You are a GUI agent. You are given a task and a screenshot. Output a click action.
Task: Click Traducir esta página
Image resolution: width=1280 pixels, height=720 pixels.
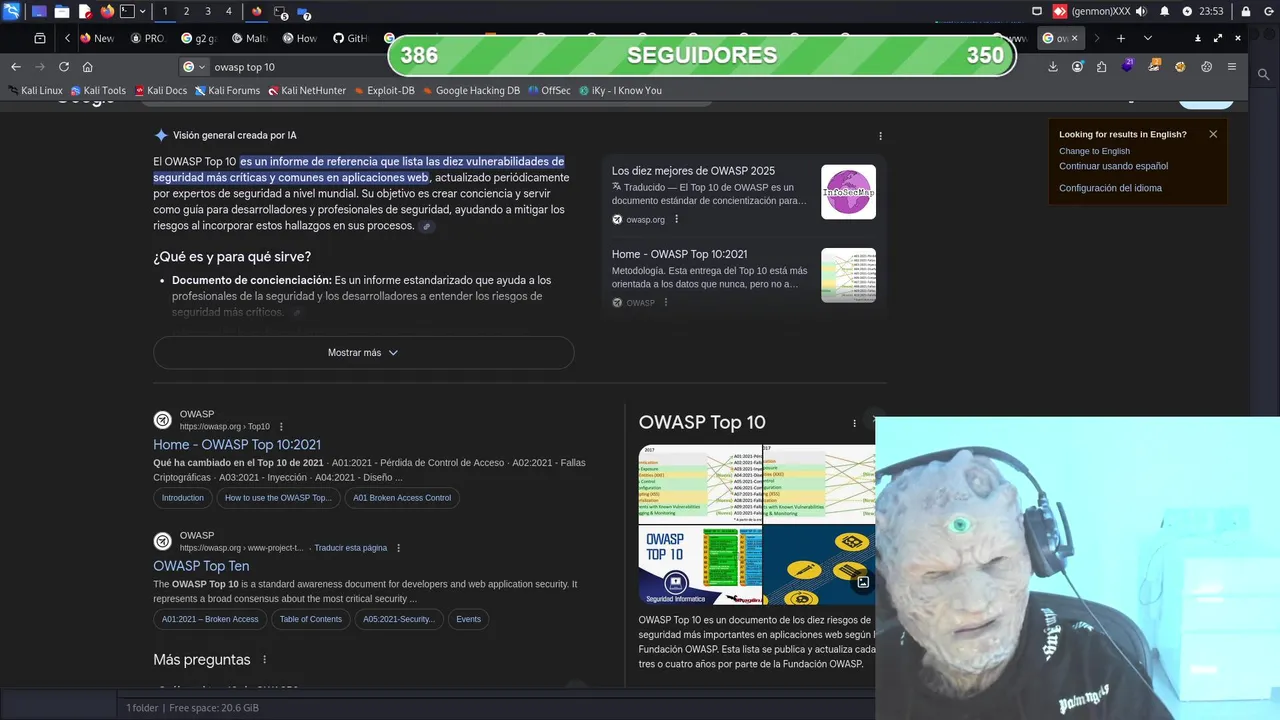(350, 548)
